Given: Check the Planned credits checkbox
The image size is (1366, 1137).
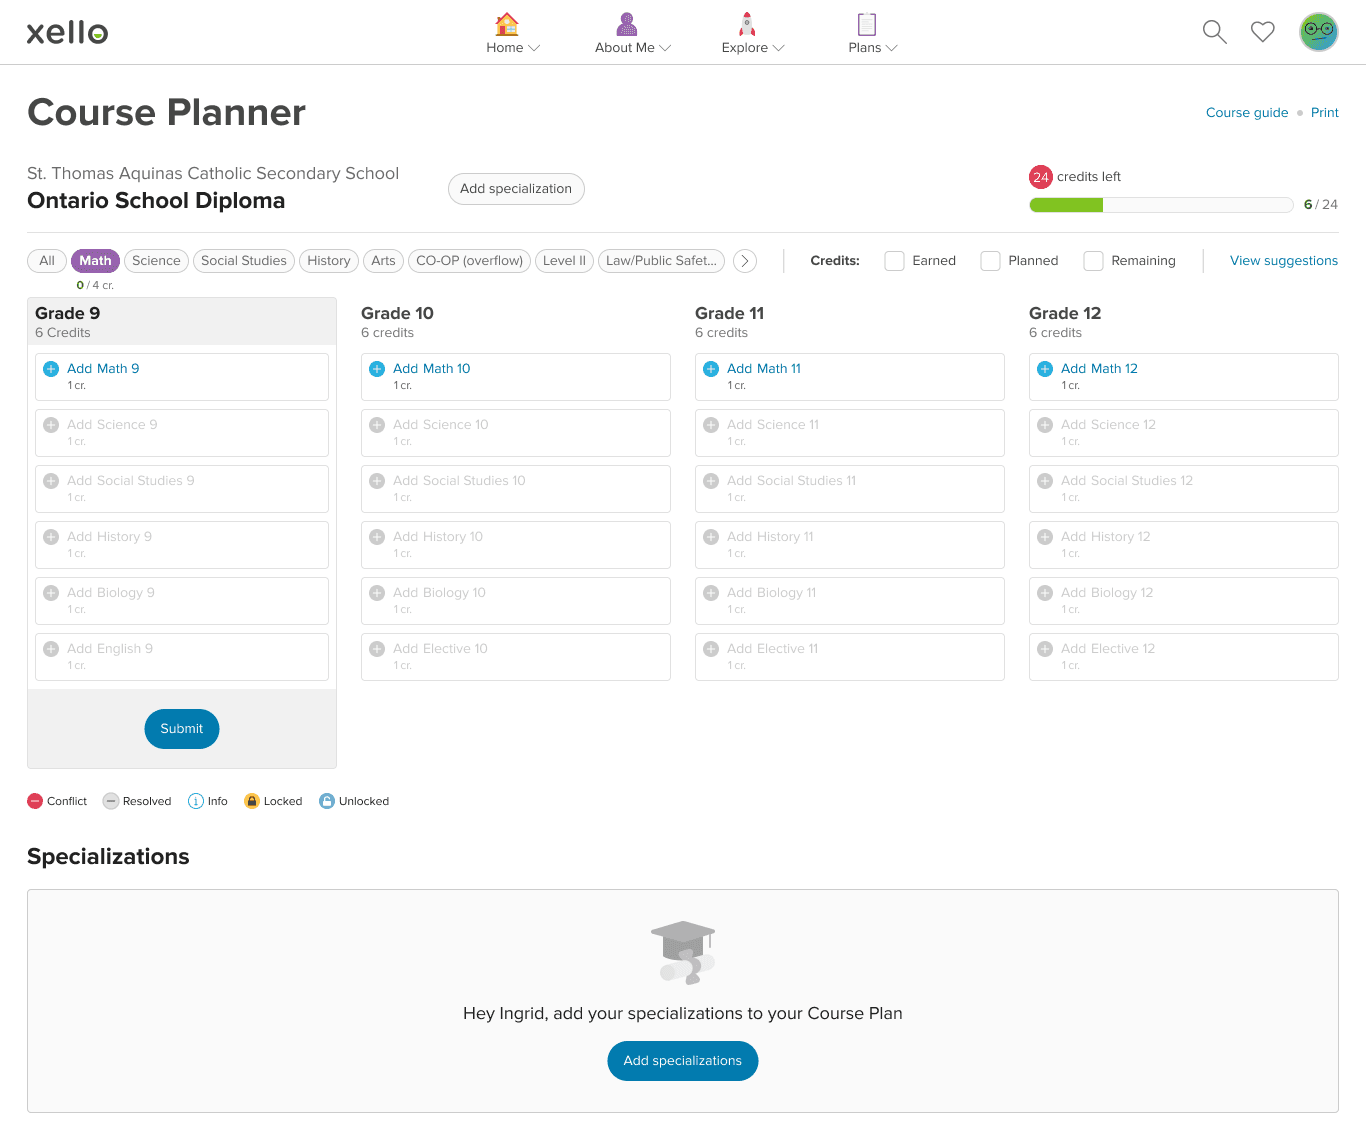Looking at the screenshot, I should coord(991,261).
